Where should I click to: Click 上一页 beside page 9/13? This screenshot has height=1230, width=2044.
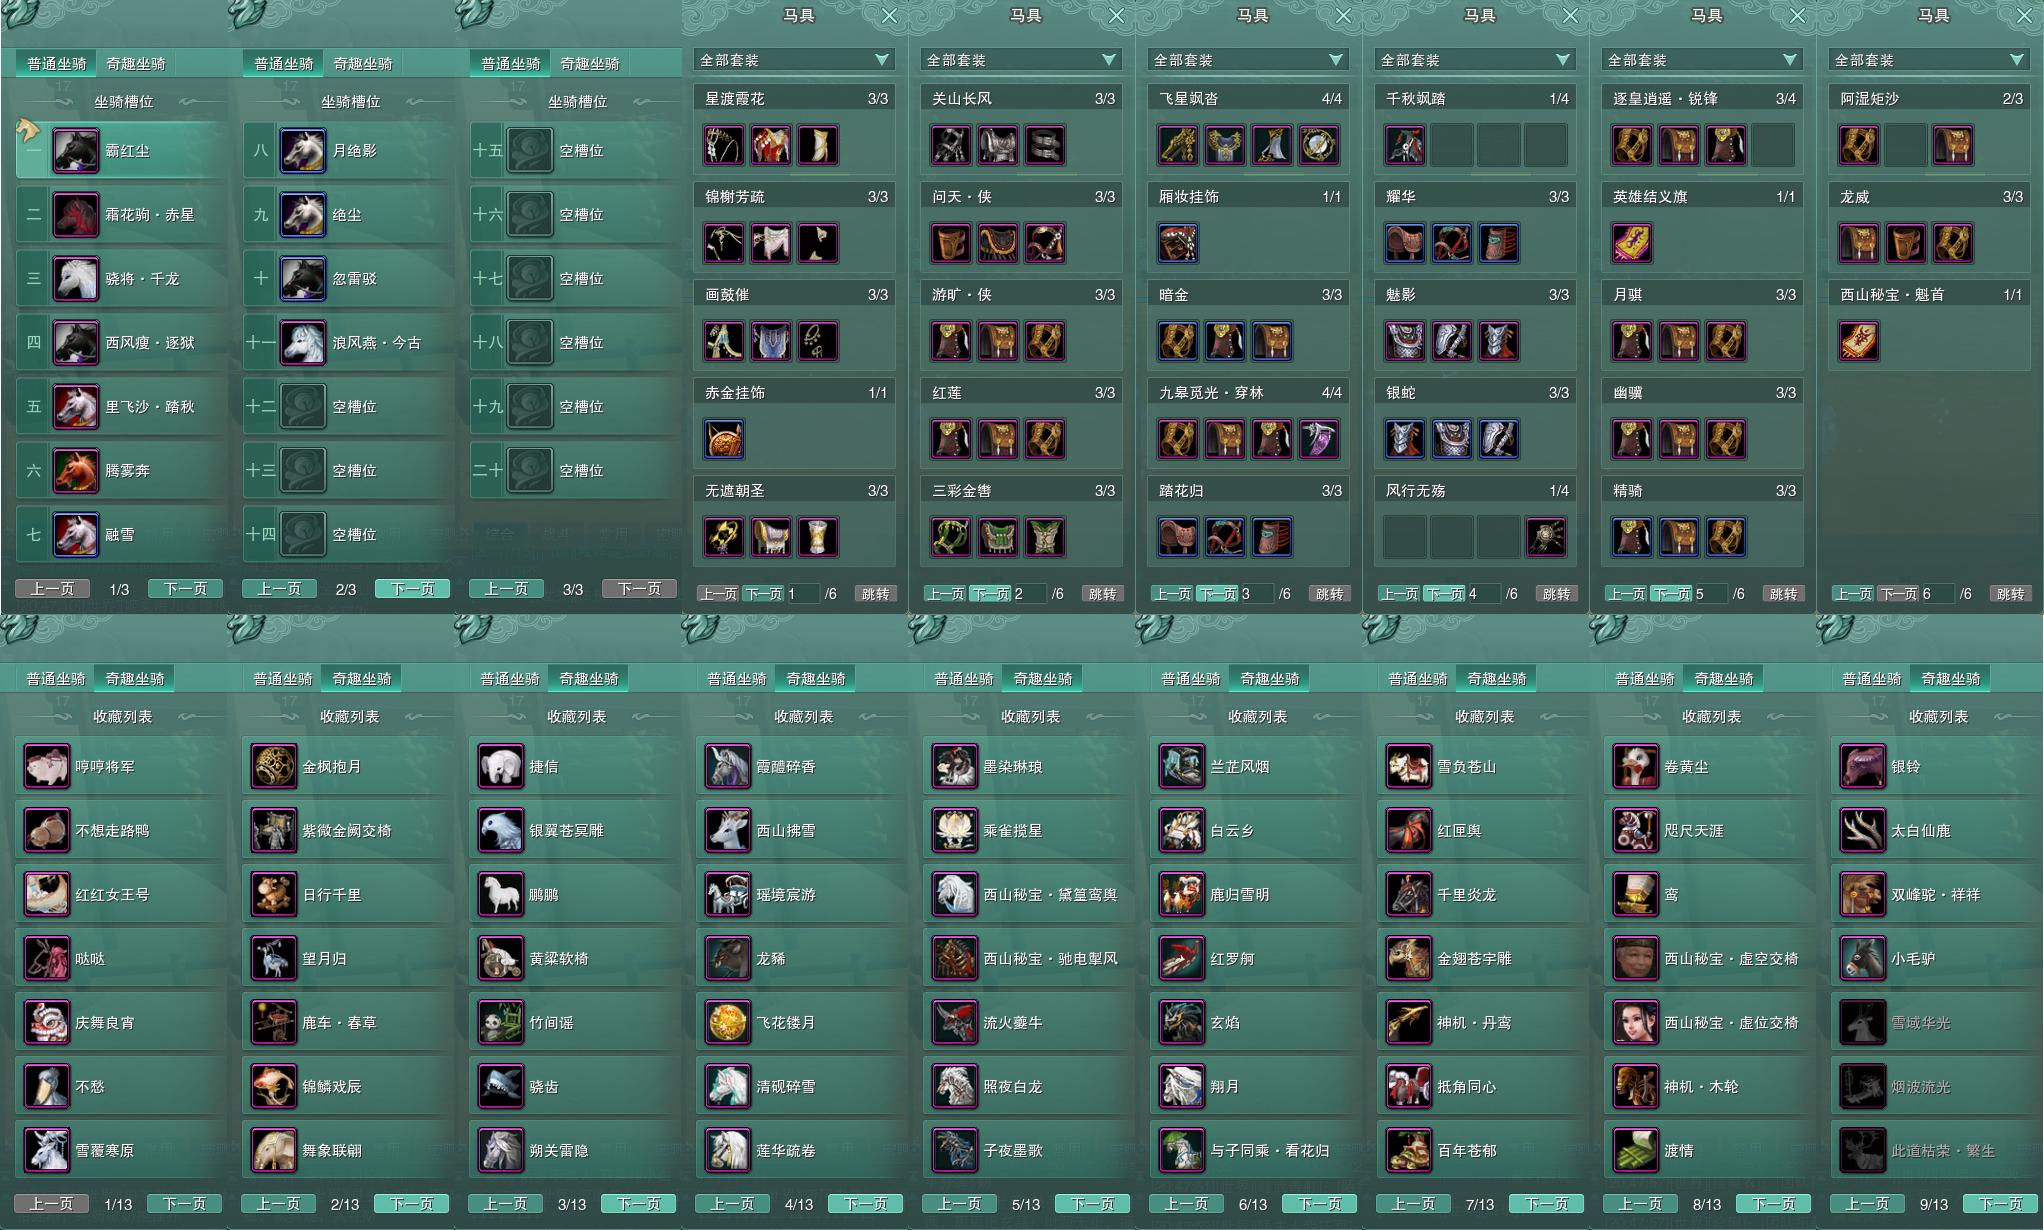1867,1204
